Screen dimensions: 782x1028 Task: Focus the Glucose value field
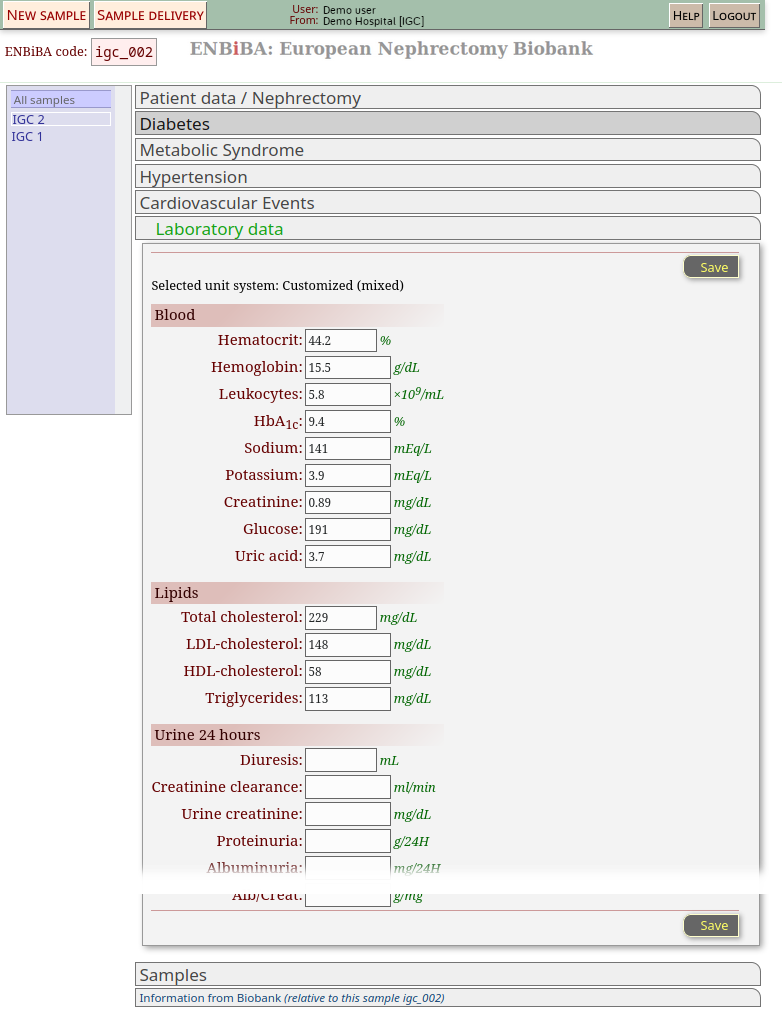pos(347,530)
